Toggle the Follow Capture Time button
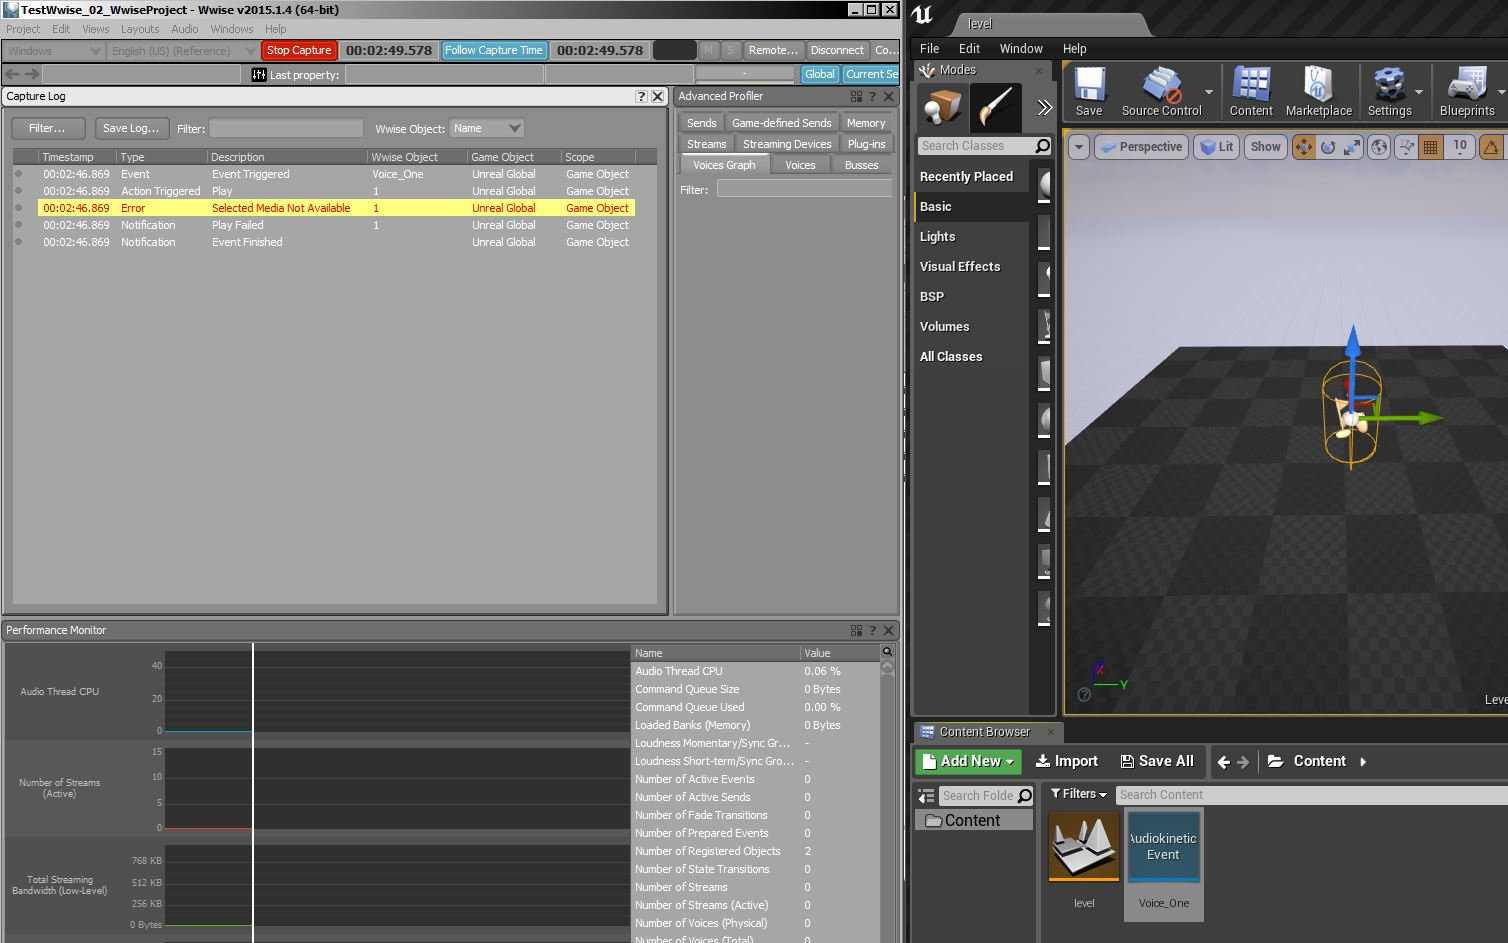The height and width of the screenshot is (943, 1508). click(x=494, y=50)
